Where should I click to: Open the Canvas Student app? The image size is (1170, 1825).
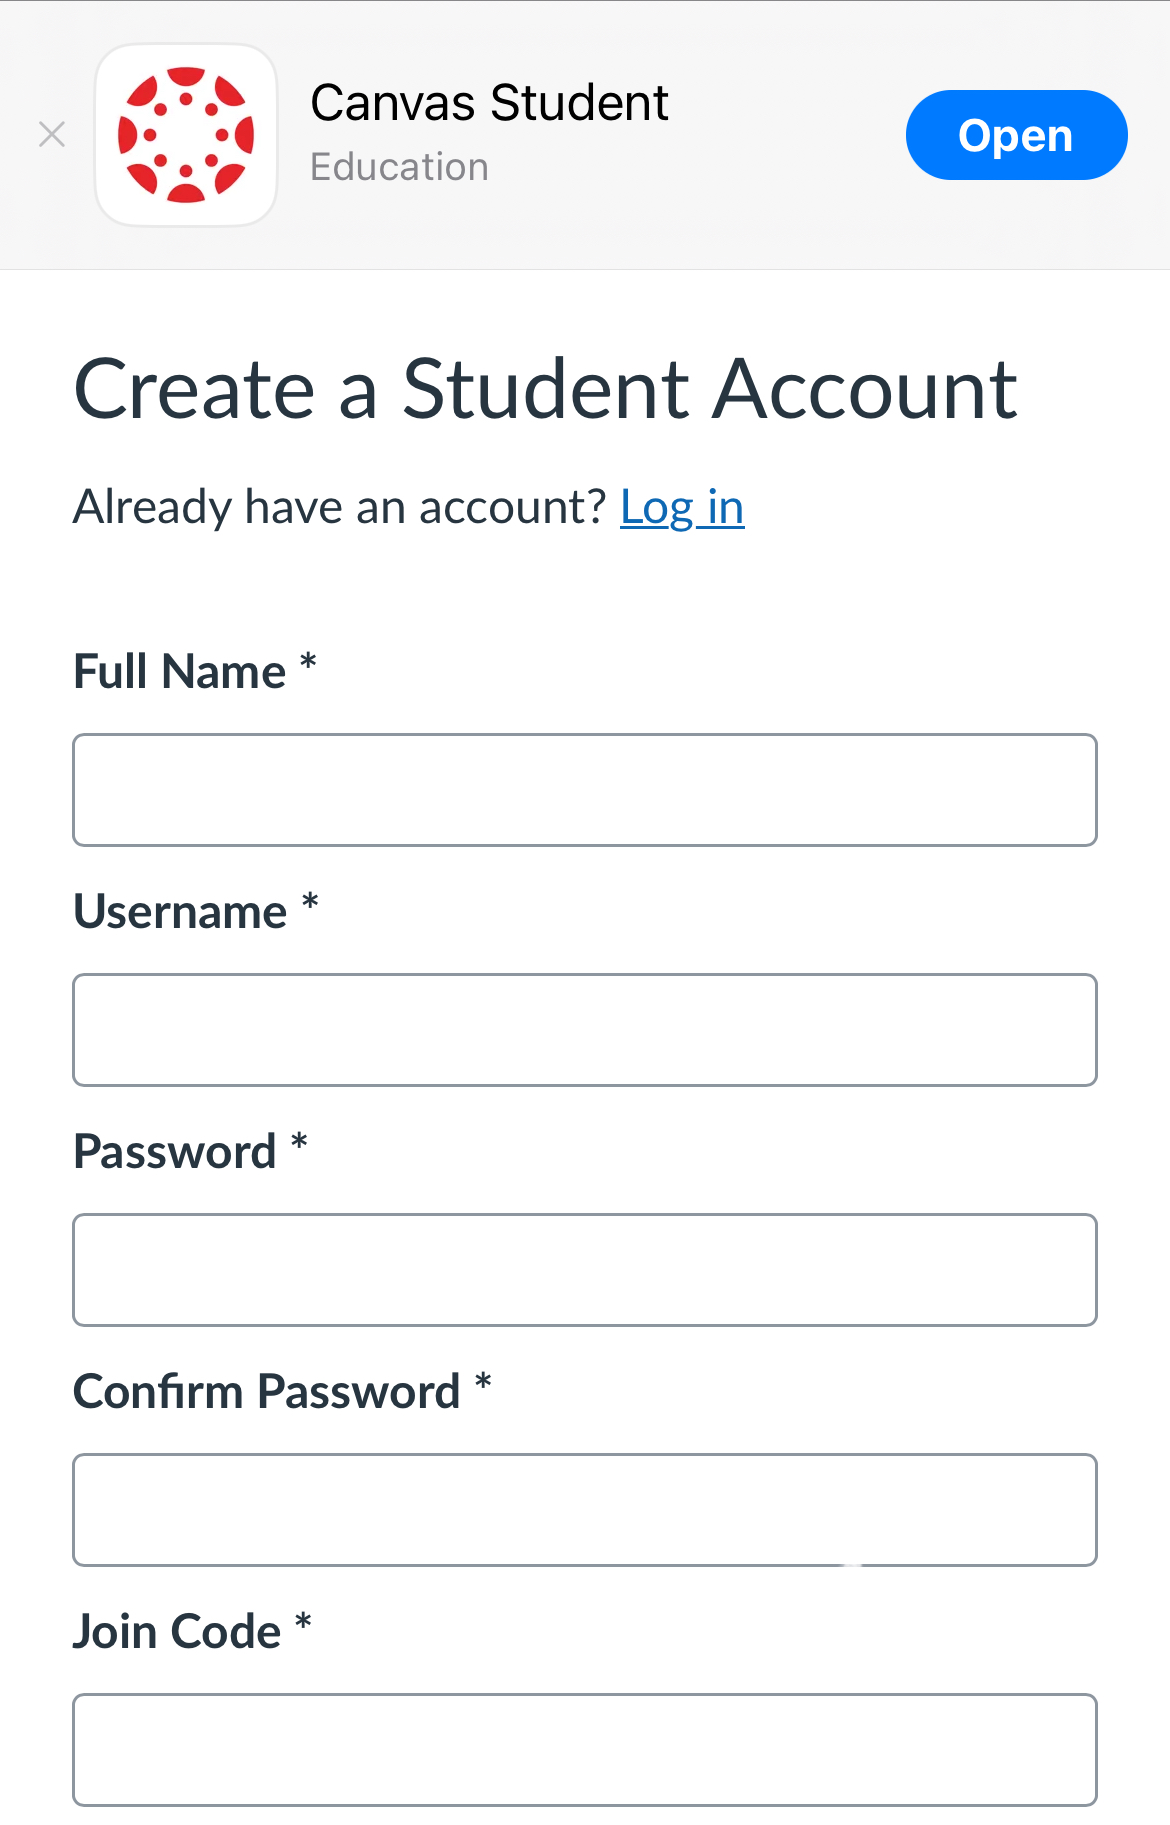point(1015,134)
